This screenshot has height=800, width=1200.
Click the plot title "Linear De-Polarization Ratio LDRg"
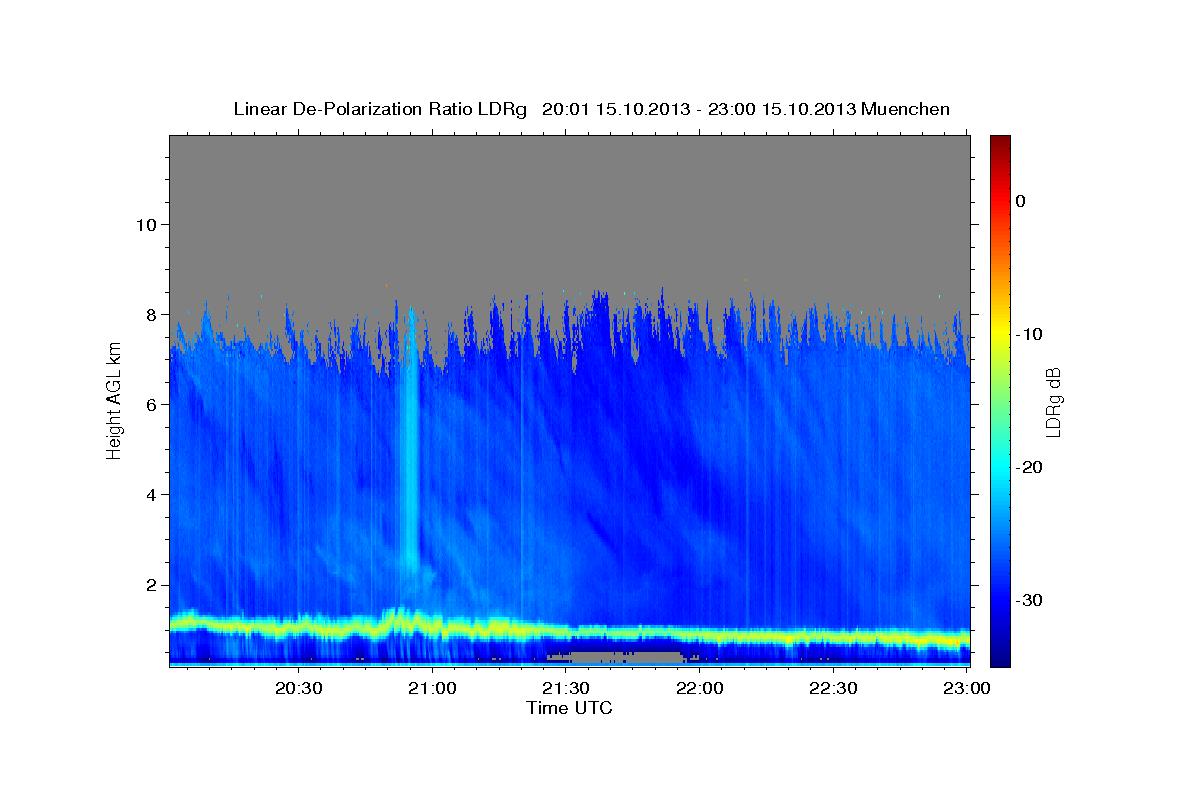(x=379, y=109)
